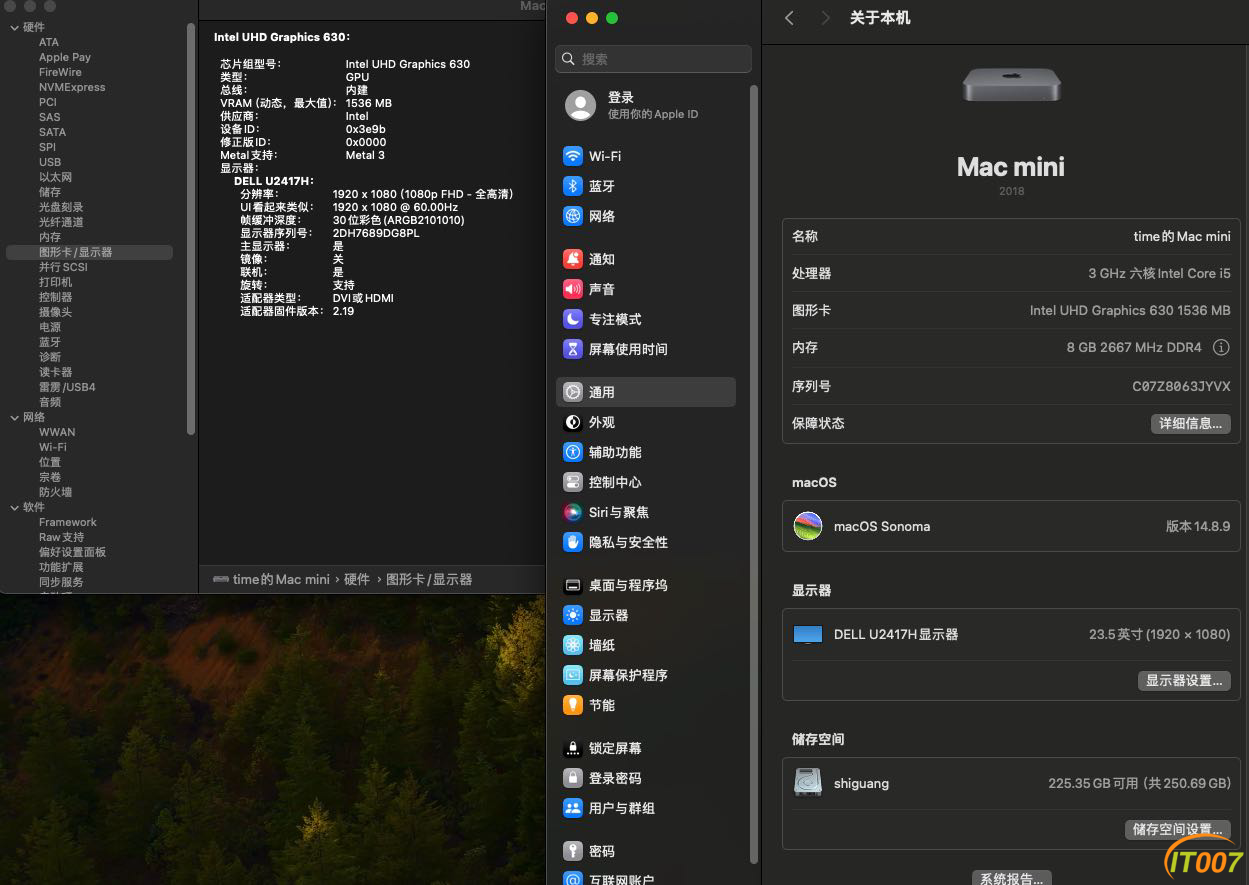Screen dimensions: 1249x885
Task: Collapse the 软件 (Software) tree section
Action: [14, 507]
